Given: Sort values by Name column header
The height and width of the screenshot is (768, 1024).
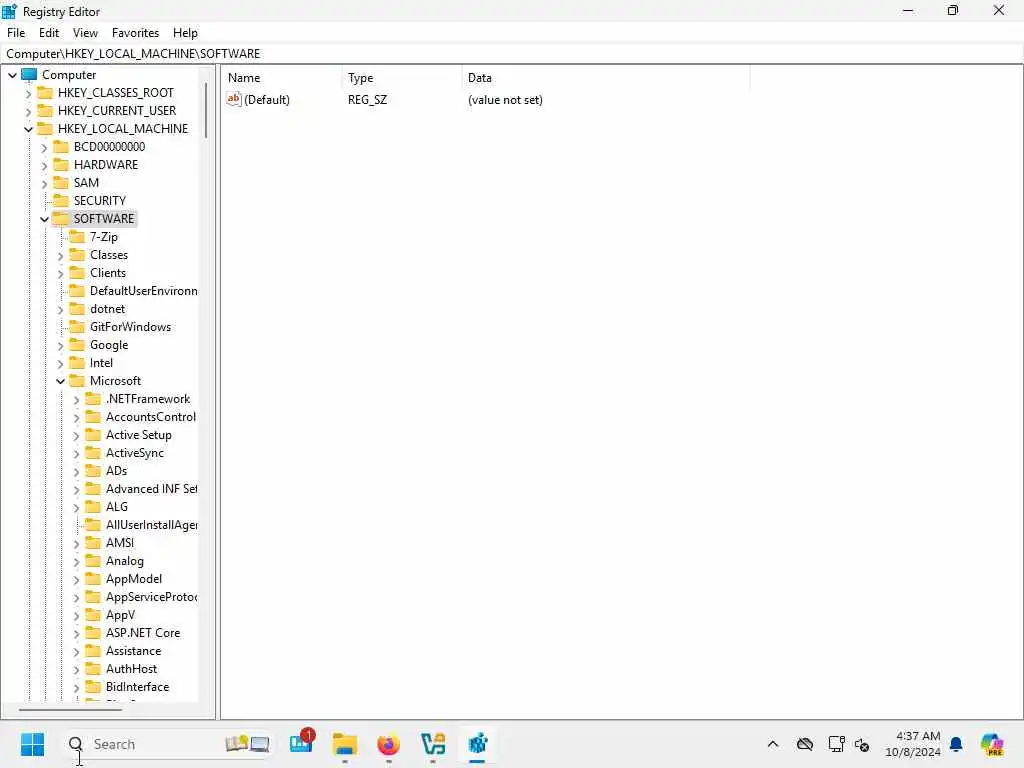Looking at the screenshot, I should click(281, 78).
